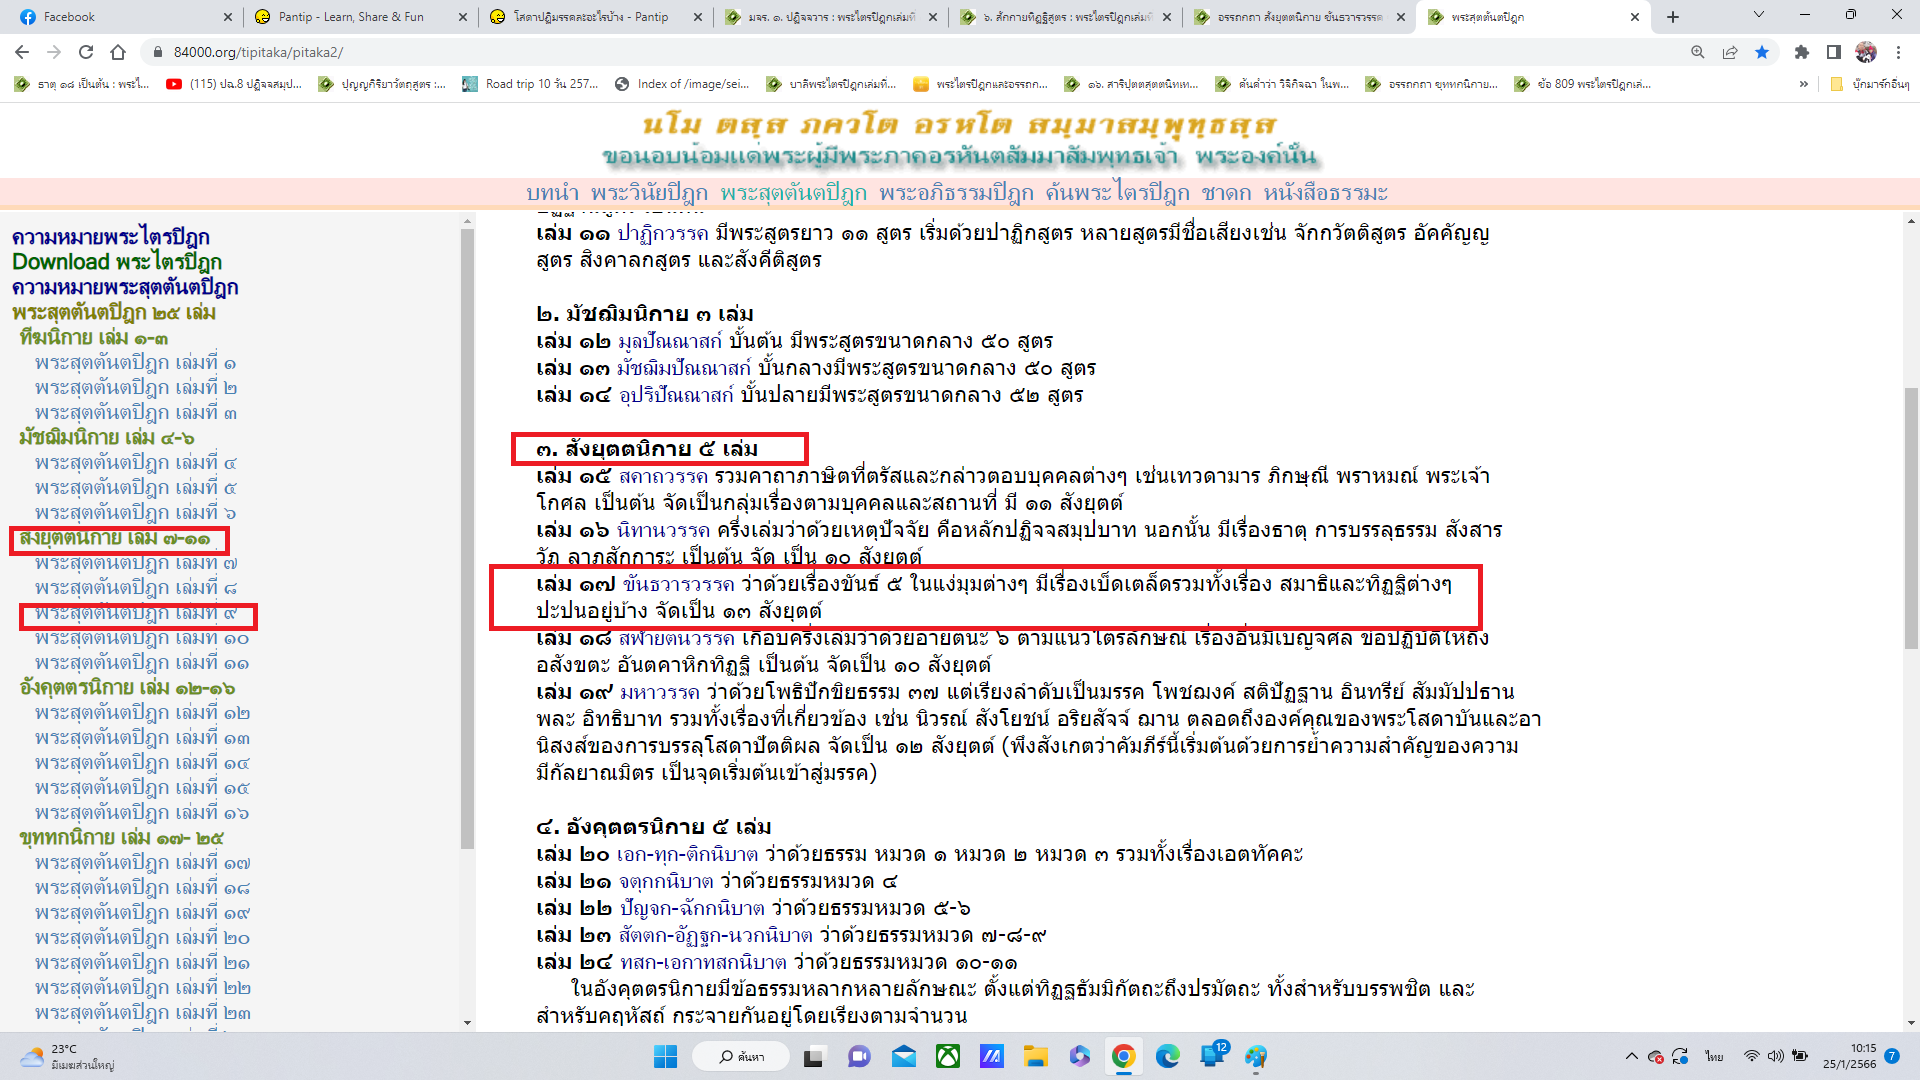
Task: Click the main page vertical scrollbar
Action: 1911,517
